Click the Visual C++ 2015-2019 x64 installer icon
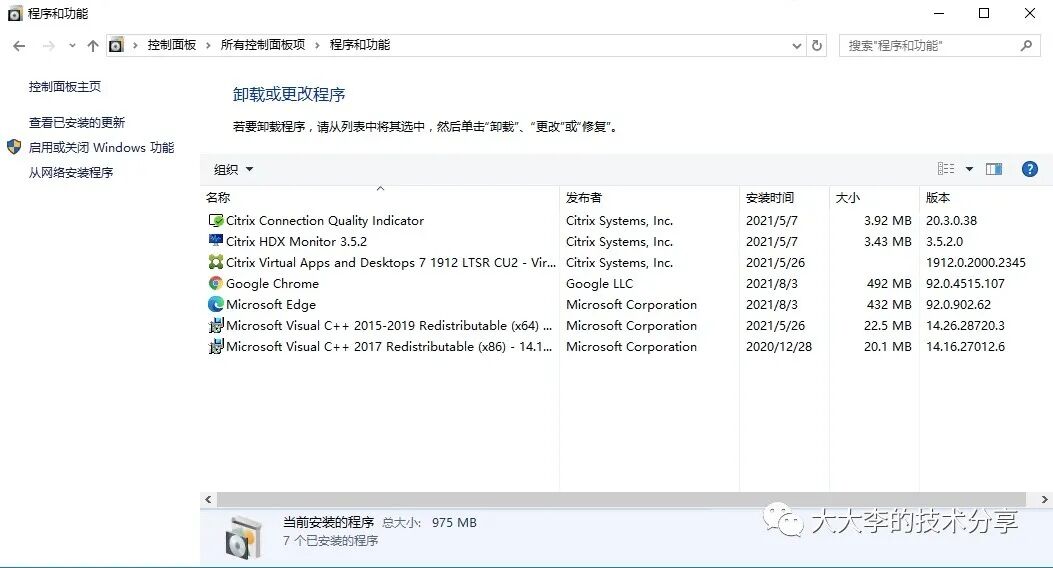Screen dimensions: 1053x568 216,326
